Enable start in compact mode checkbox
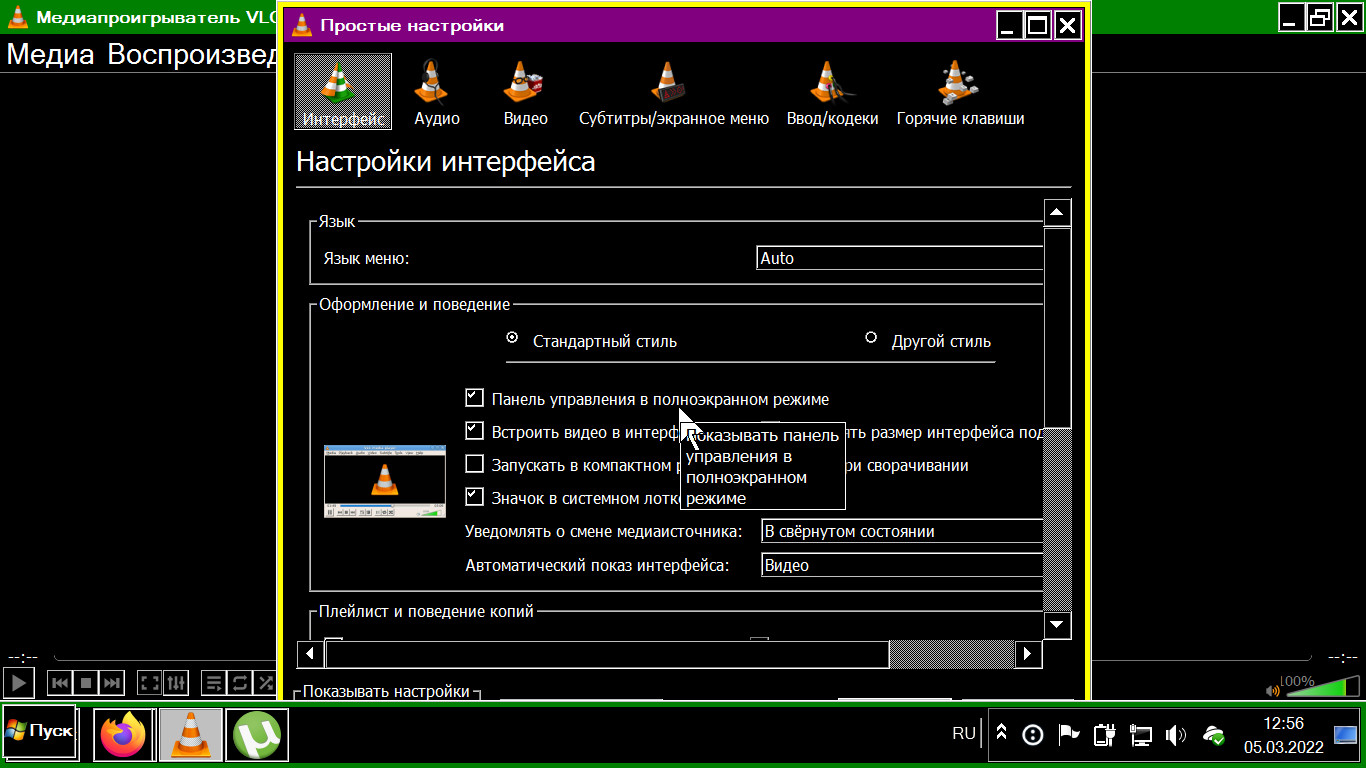This screenshot has width=1366, height=768. pyautogui.click(x=475, y=464)
